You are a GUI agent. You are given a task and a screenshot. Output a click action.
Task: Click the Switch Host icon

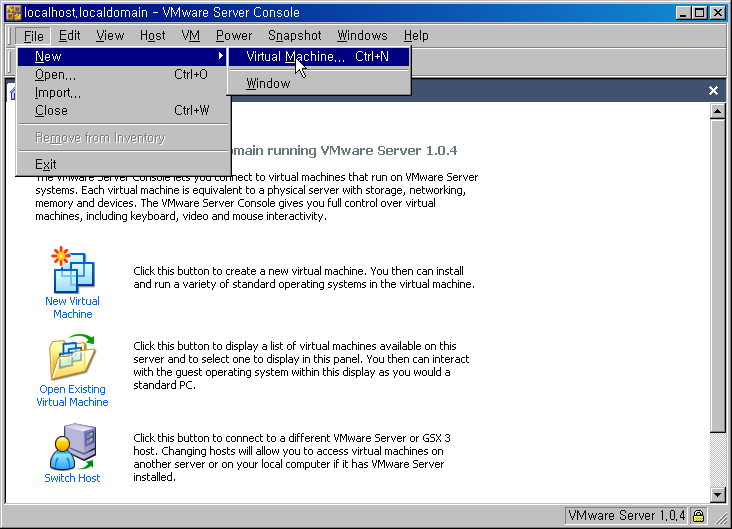72,446
